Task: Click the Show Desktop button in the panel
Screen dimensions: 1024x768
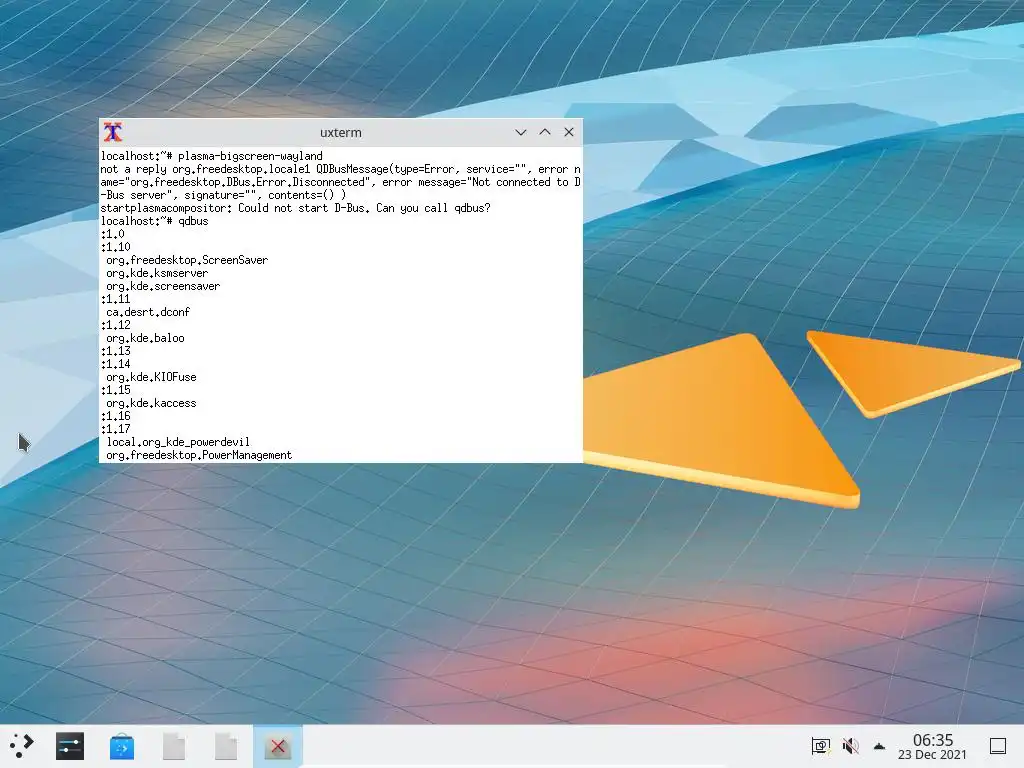Action: [x=998, y=746]
